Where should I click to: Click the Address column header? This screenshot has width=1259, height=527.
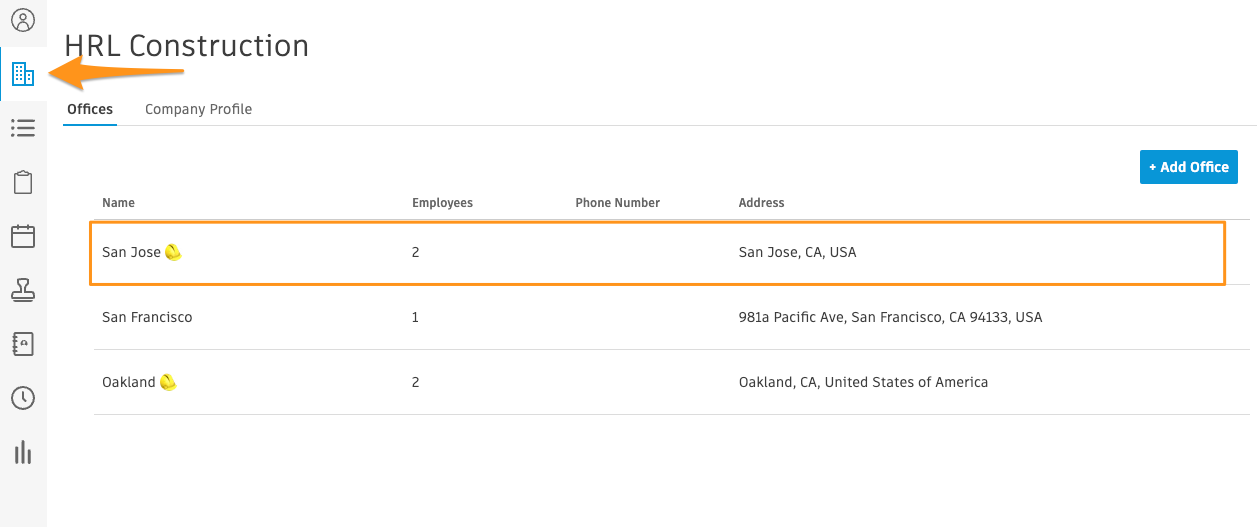pos(761,203)
